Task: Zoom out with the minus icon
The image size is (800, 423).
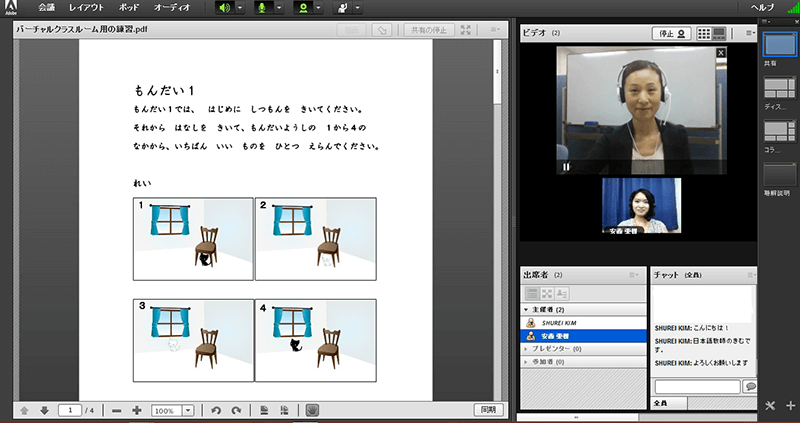Action: pos(116,410)
